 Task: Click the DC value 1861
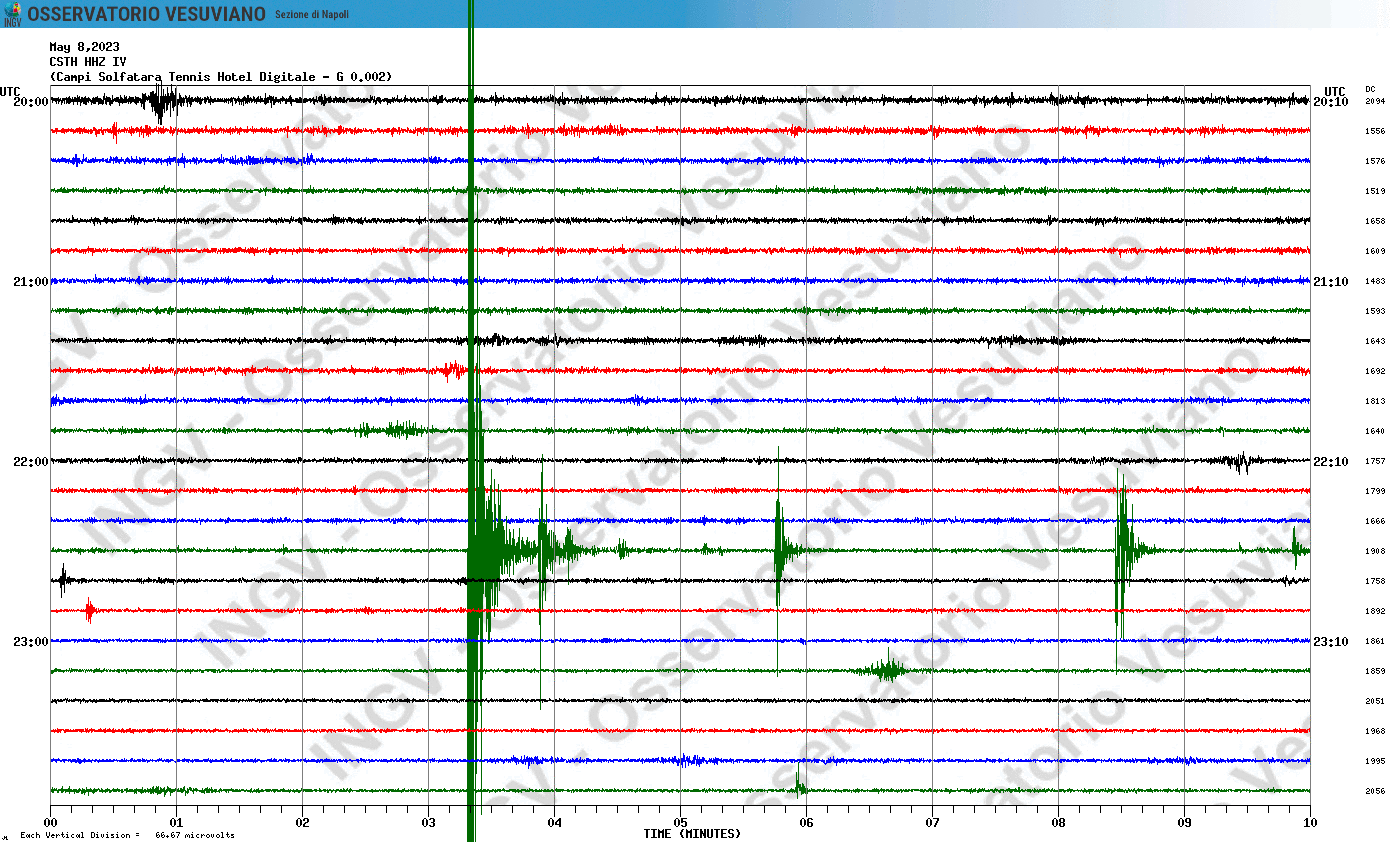(x=1375, y=641)
